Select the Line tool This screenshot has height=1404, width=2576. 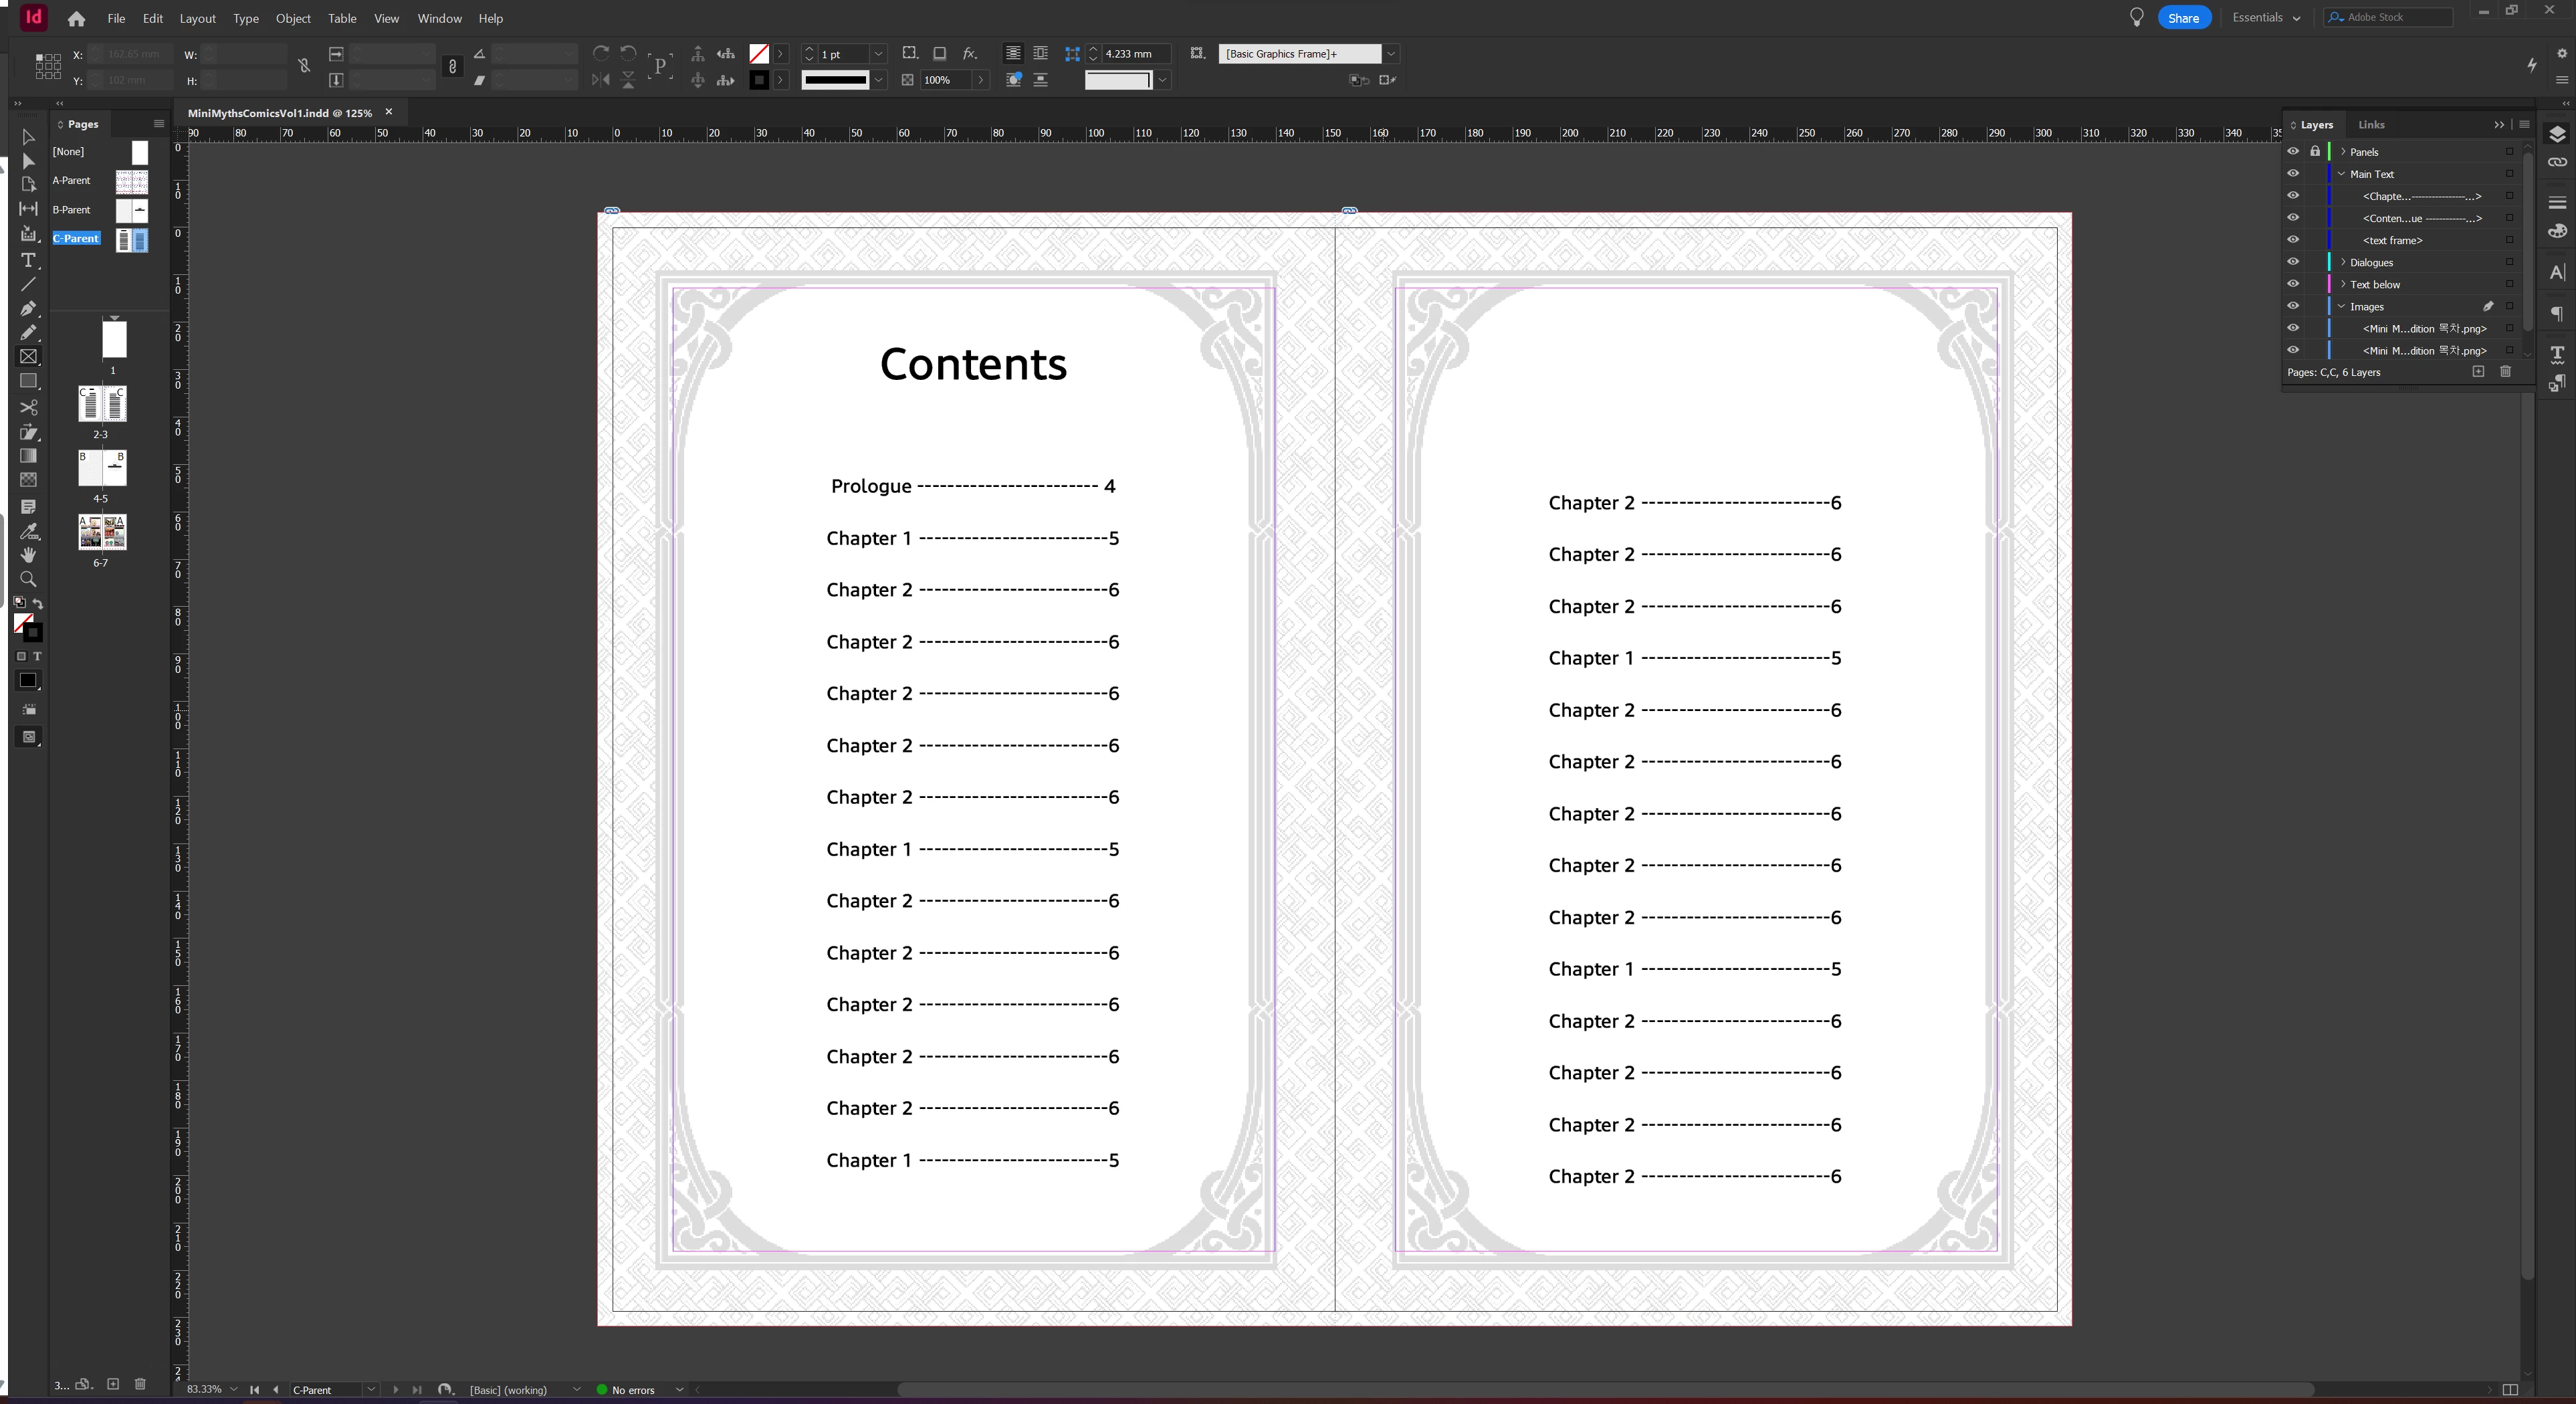28,284
